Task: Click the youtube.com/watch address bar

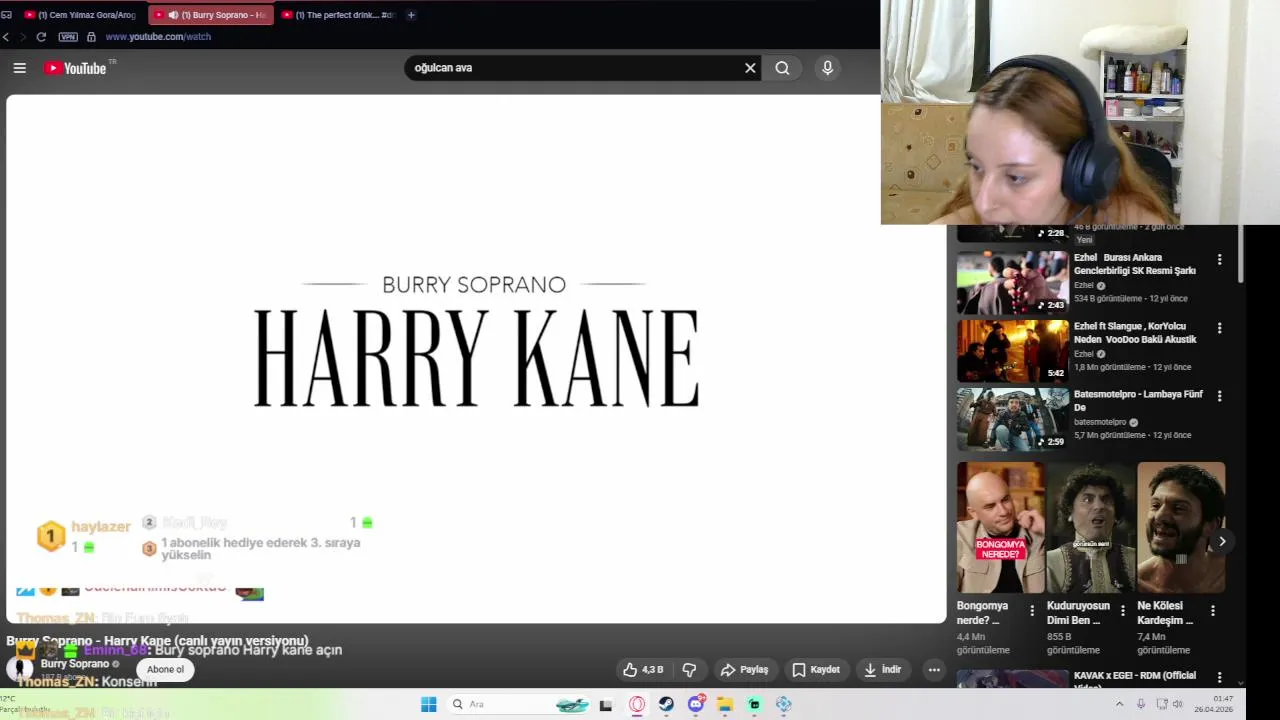Action: click(158, 37)
